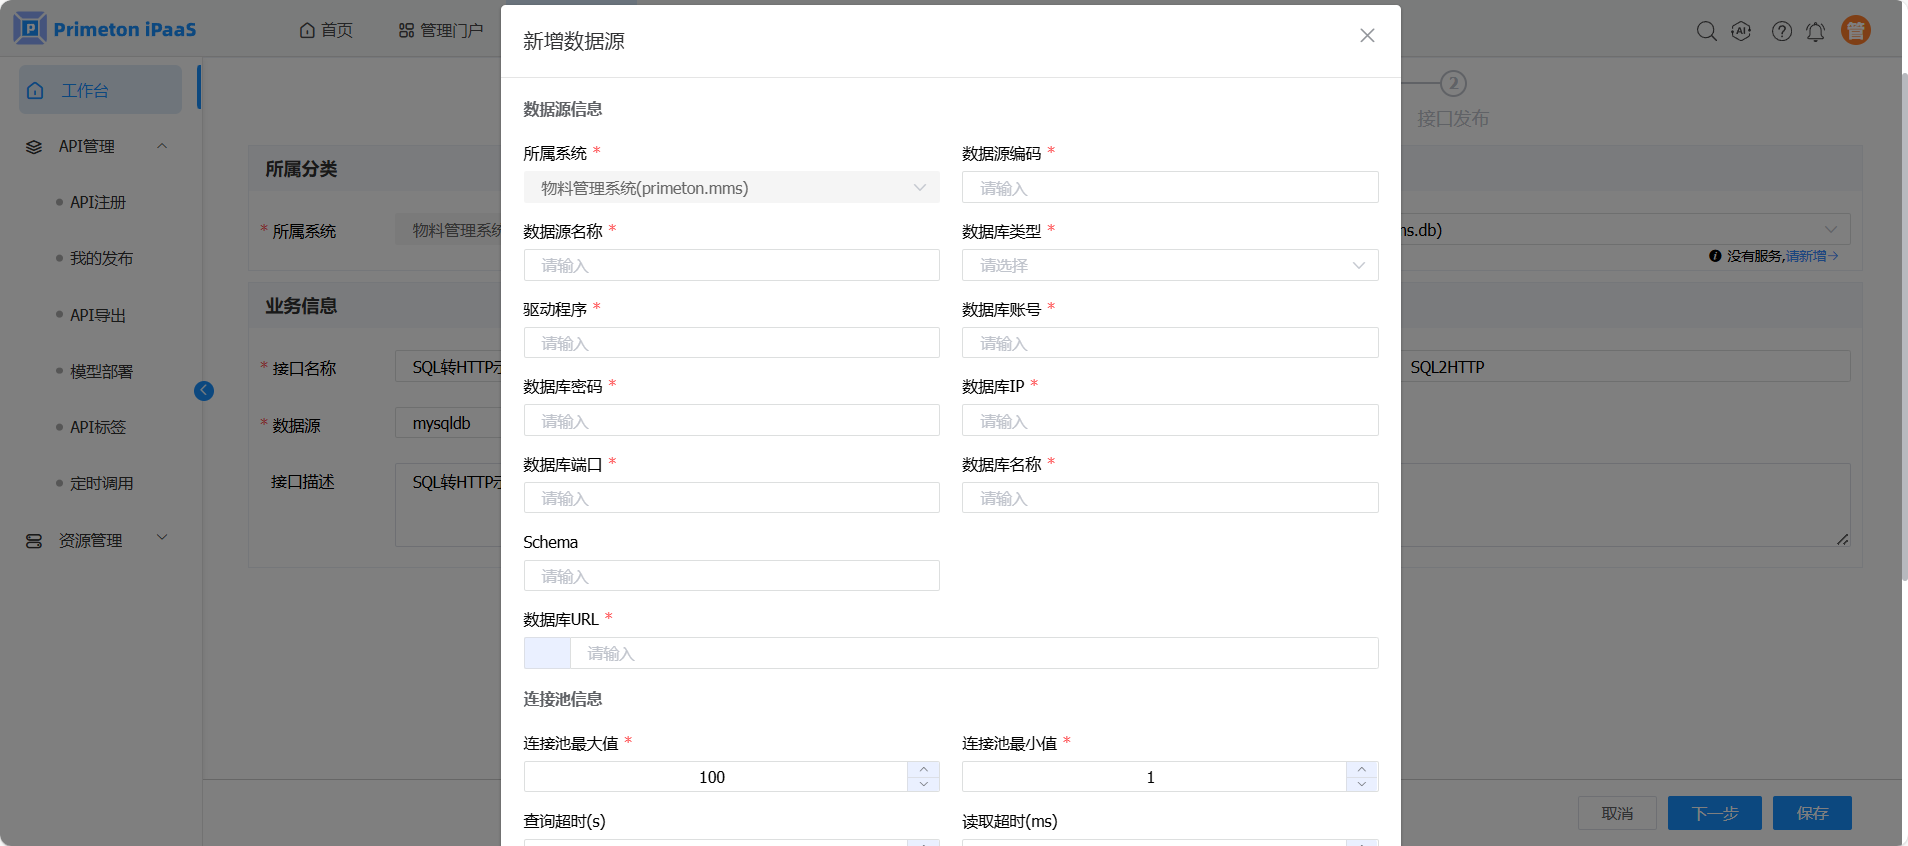Click the orange user avatar icon
Viewport: 1908px width, 846px height.
(x=1855, y=31)
